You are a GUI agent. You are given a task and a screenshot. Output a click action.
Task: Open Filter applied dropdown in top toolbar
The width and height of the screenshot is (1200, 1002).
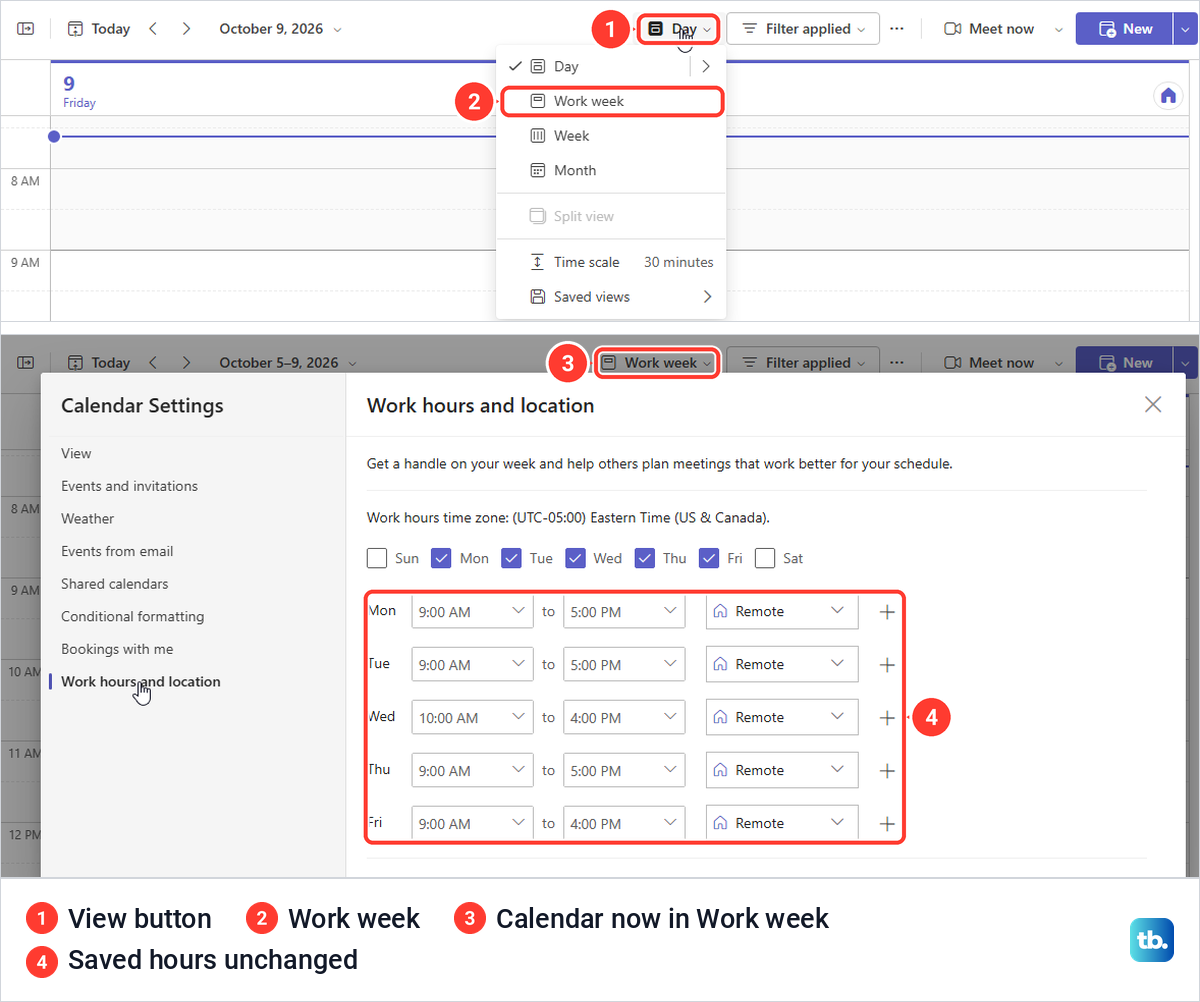803,29
